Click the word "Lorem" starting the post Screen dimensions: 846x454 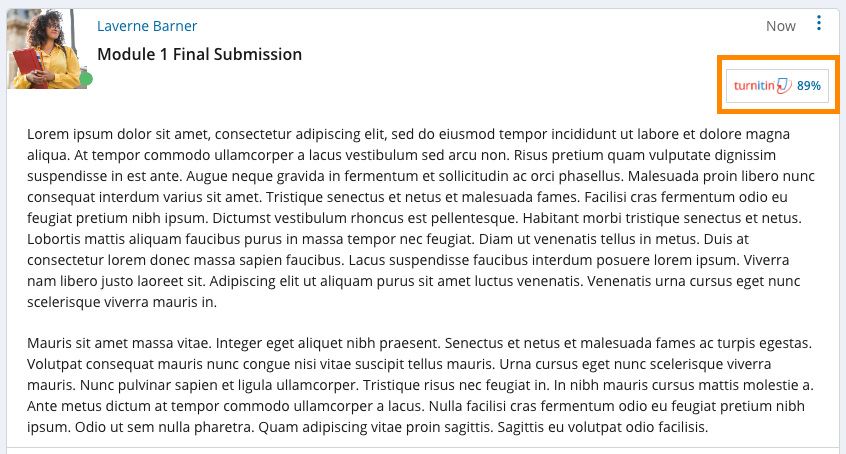coord(47,134)
